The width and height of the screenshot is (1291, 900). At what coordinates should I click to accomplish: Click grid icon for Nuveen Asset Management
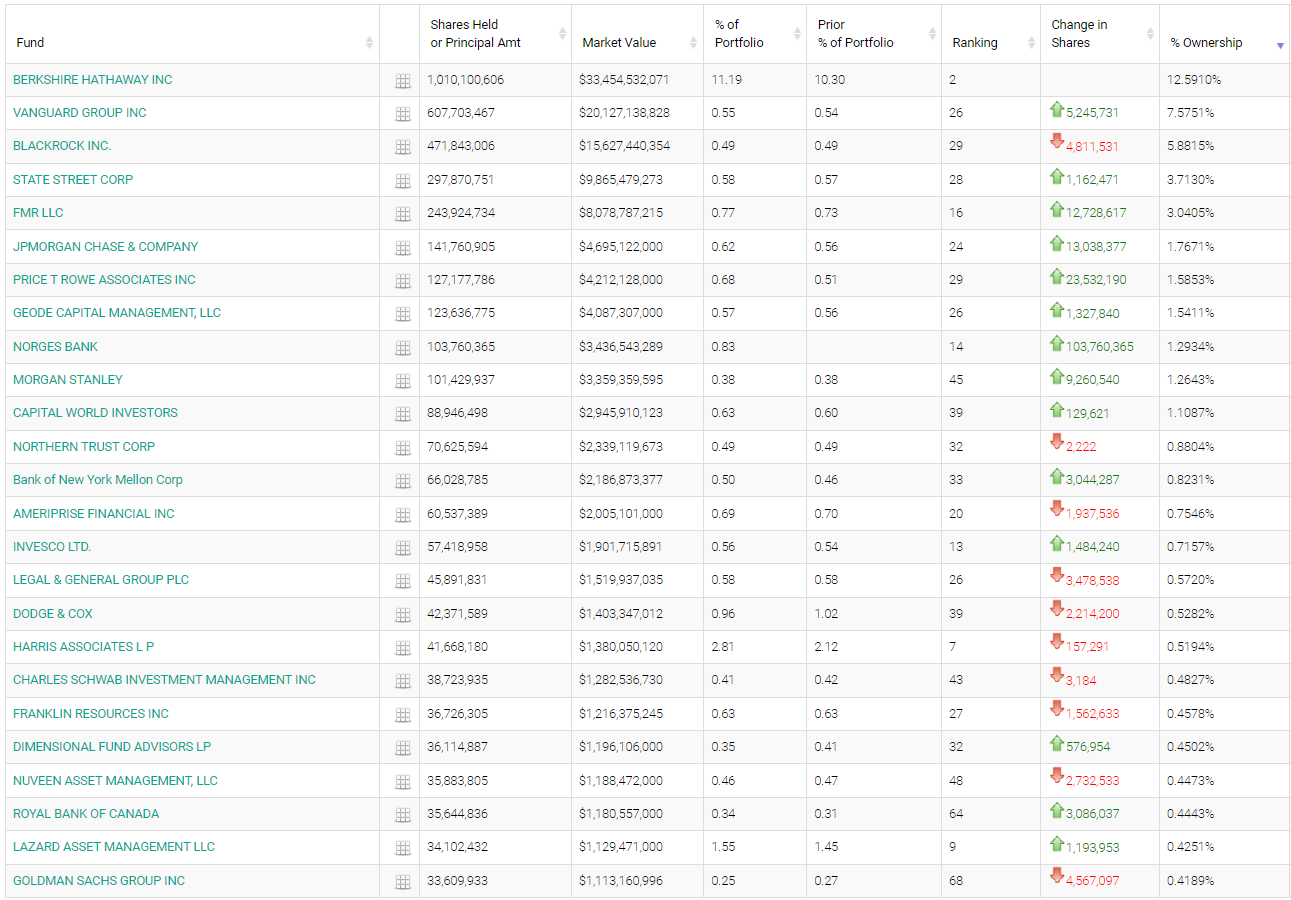(403, 782)
